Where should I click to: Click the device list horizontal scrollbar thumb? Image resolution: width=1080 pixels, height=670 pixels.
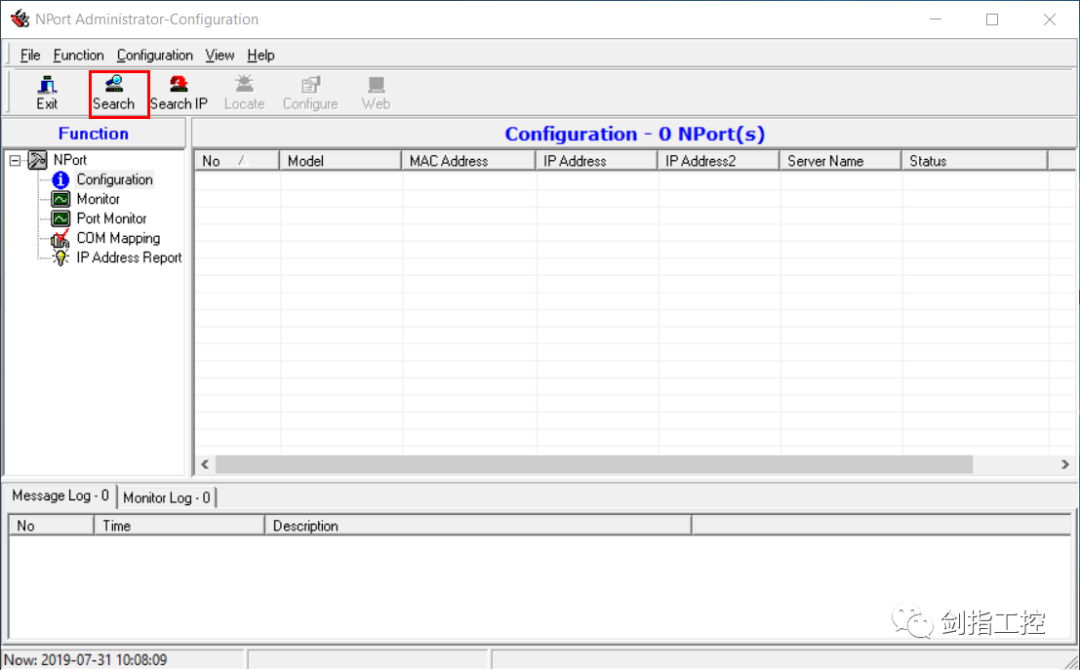pos(594,464)
